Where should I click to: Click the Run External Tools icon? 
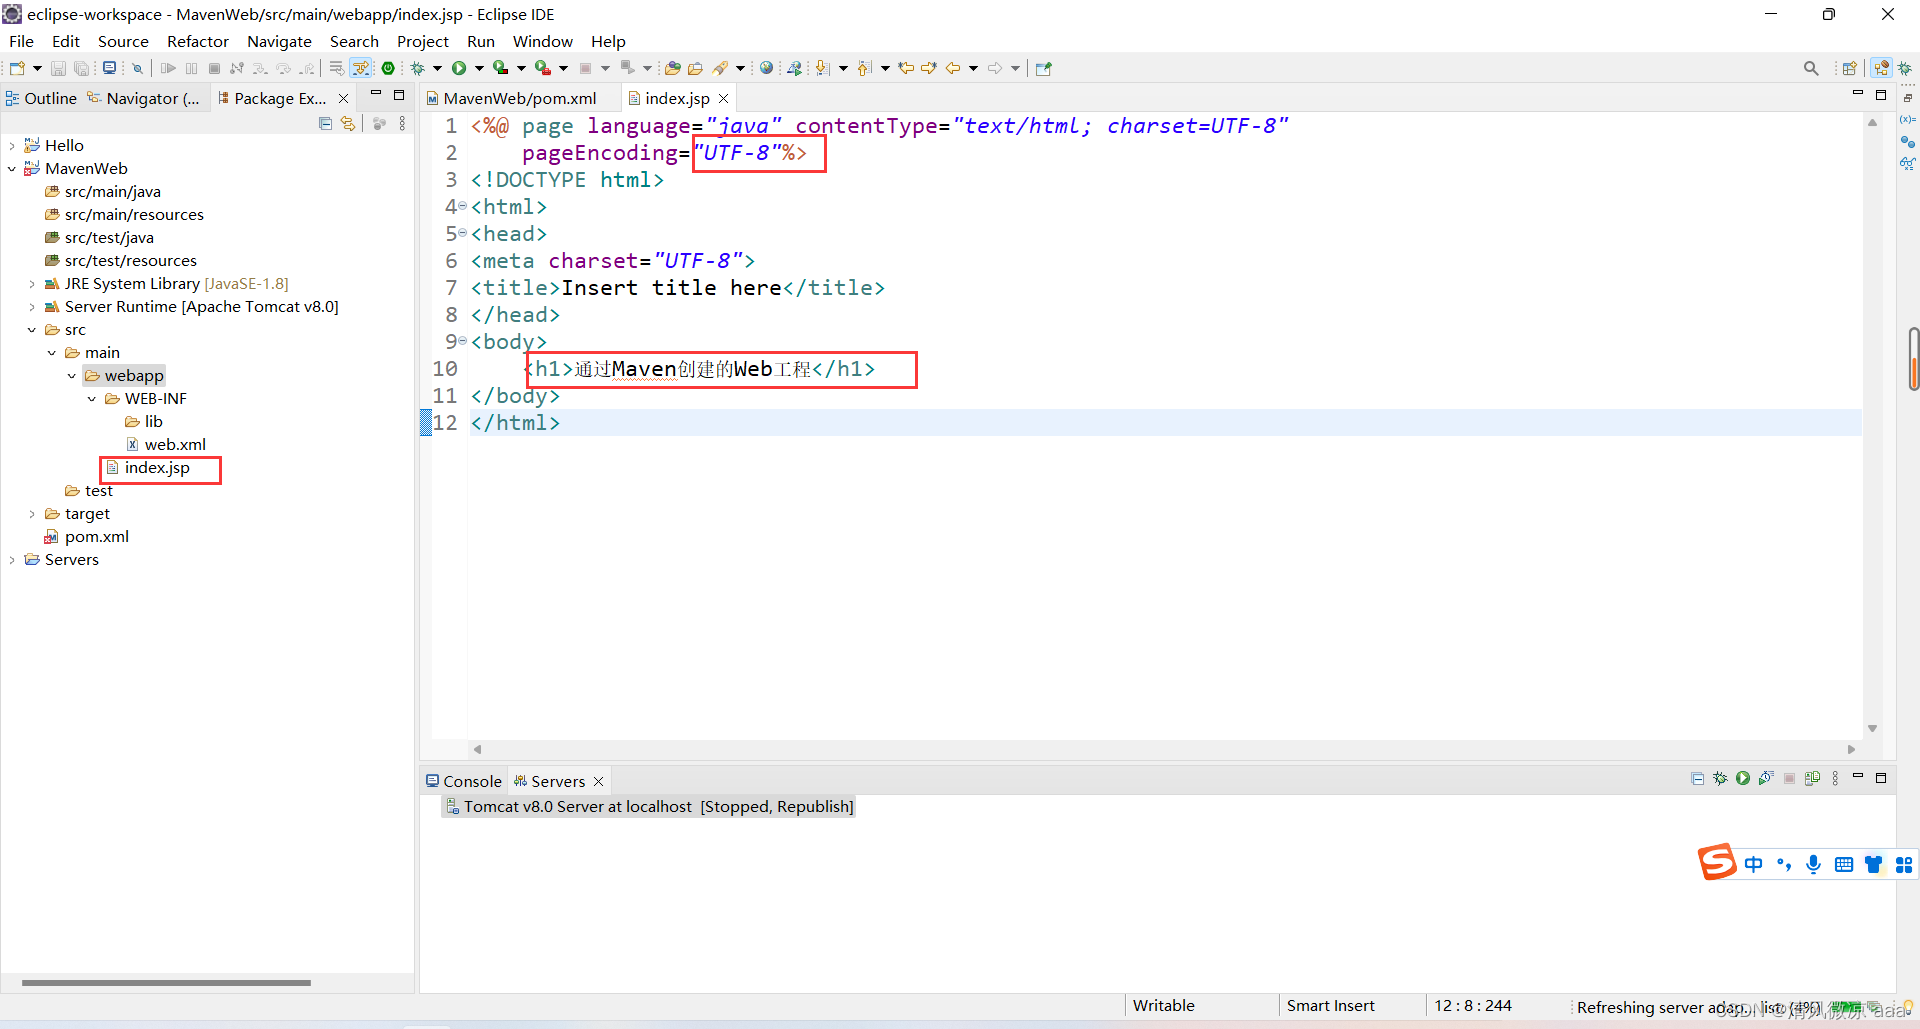pos(542,68)
